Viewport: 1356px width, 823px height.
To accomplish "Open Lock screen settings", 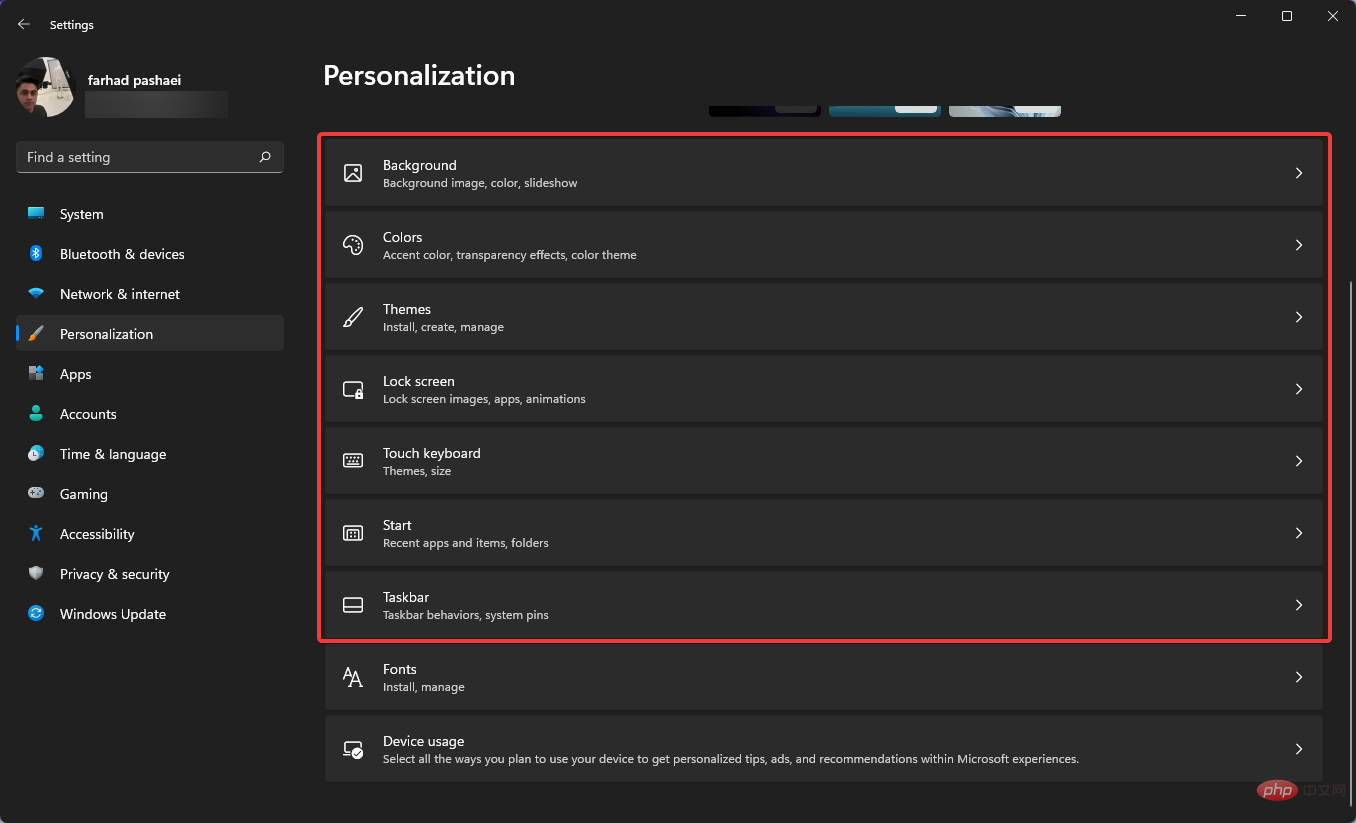I will (824, 389).
